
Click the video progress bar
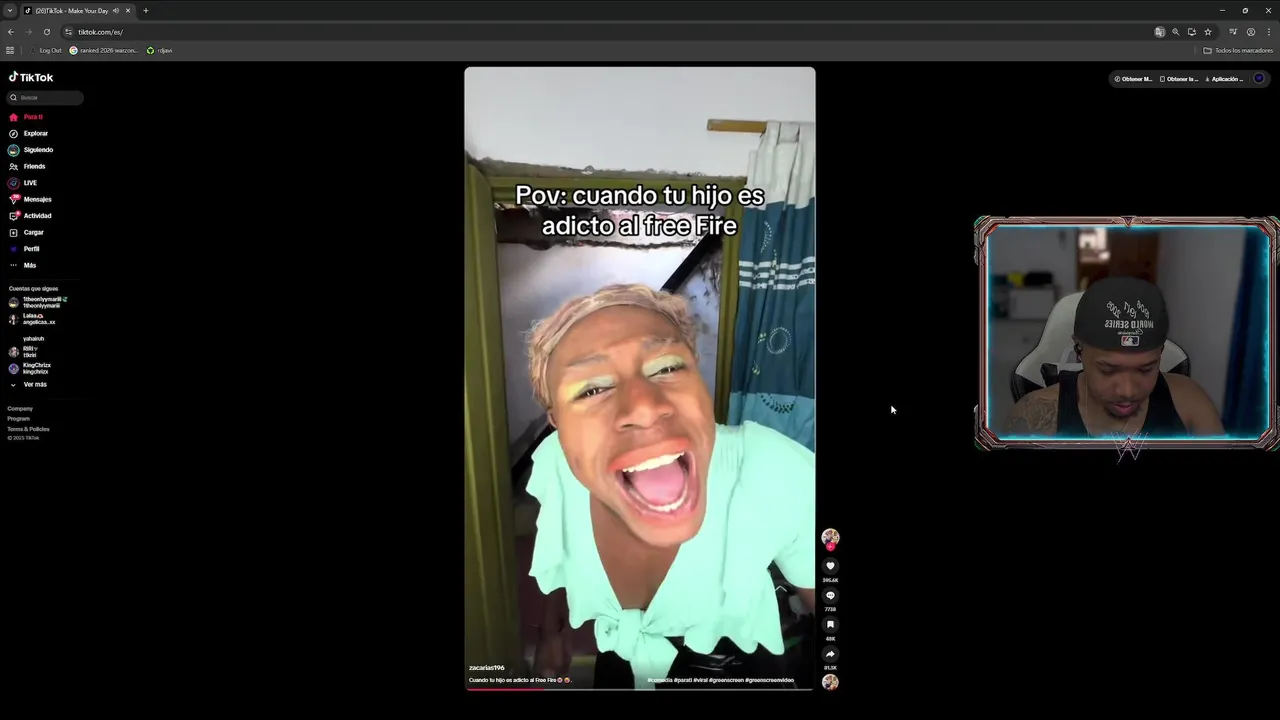[x=640, y=688]
